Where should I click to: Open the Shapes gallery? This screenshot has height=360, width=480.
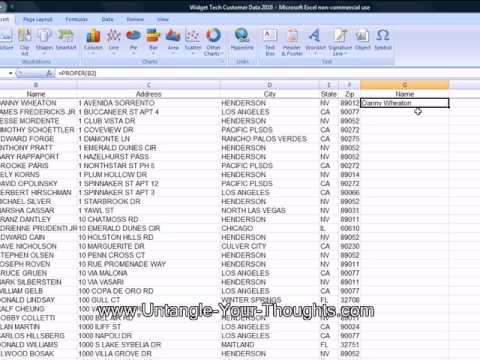click(x=44, y=39)
